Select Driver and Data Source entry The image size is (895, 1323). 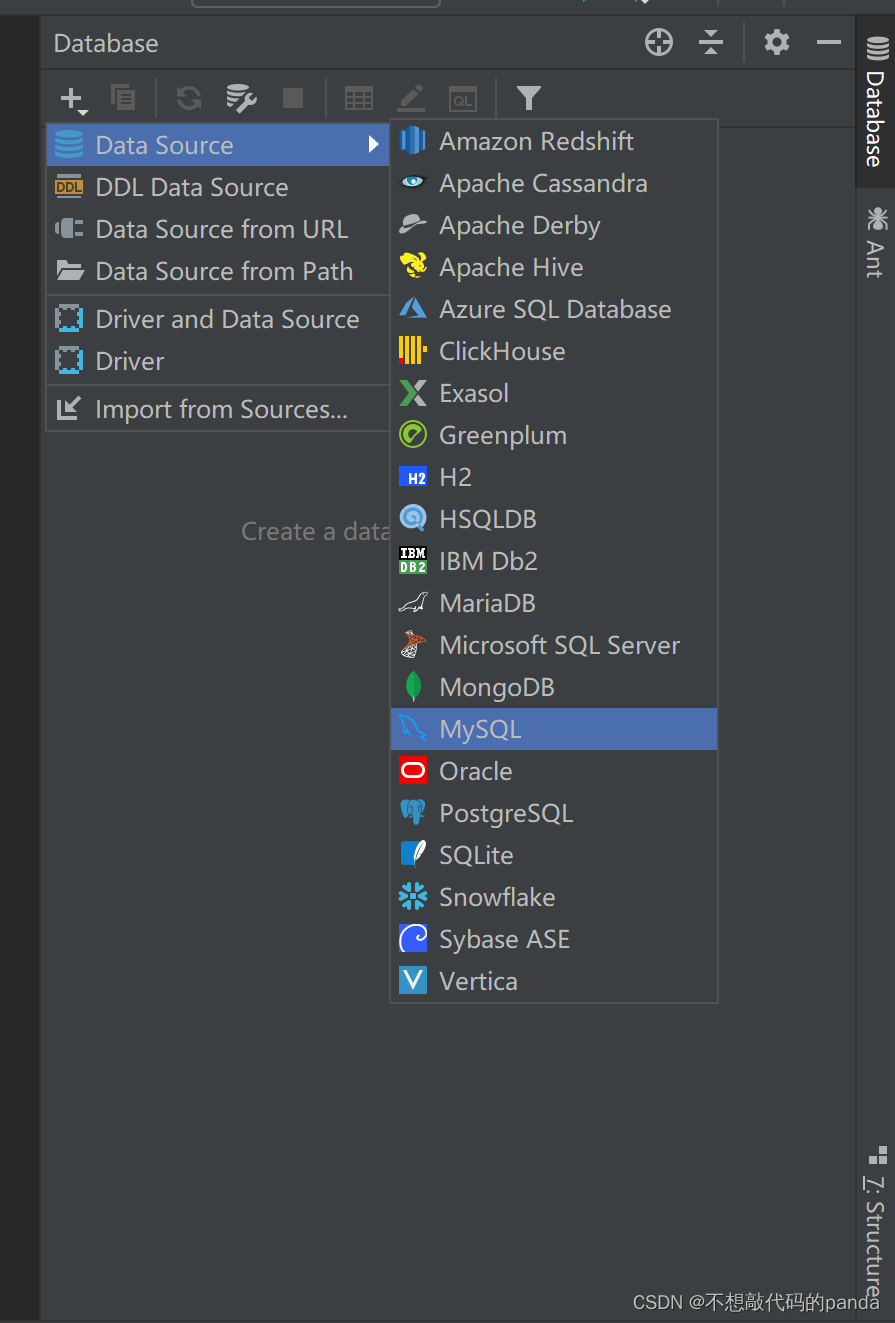(x=218, y=319)
